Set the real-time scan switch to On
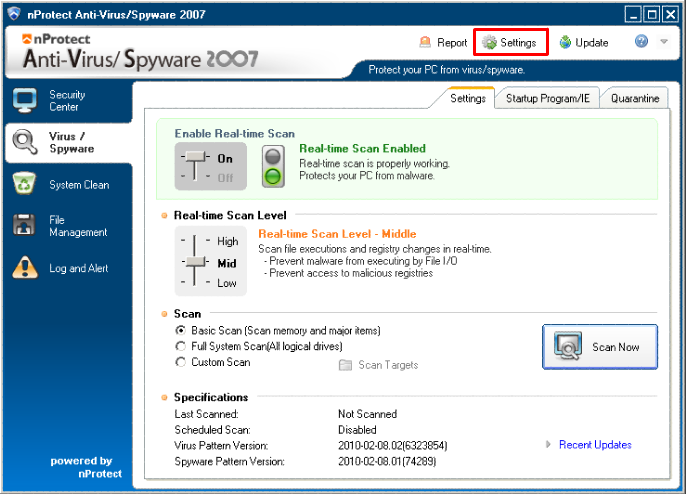Screen dimensions: 686x494 click(x=225, y=158)
